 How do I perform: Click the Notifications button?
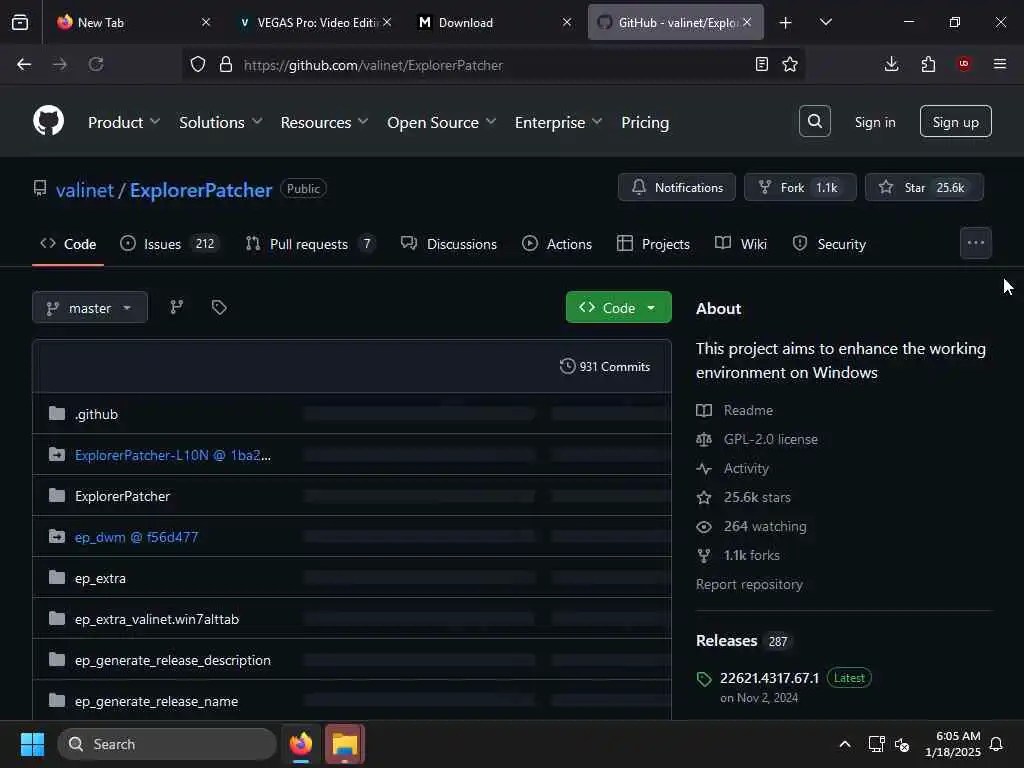click(677, 187)
